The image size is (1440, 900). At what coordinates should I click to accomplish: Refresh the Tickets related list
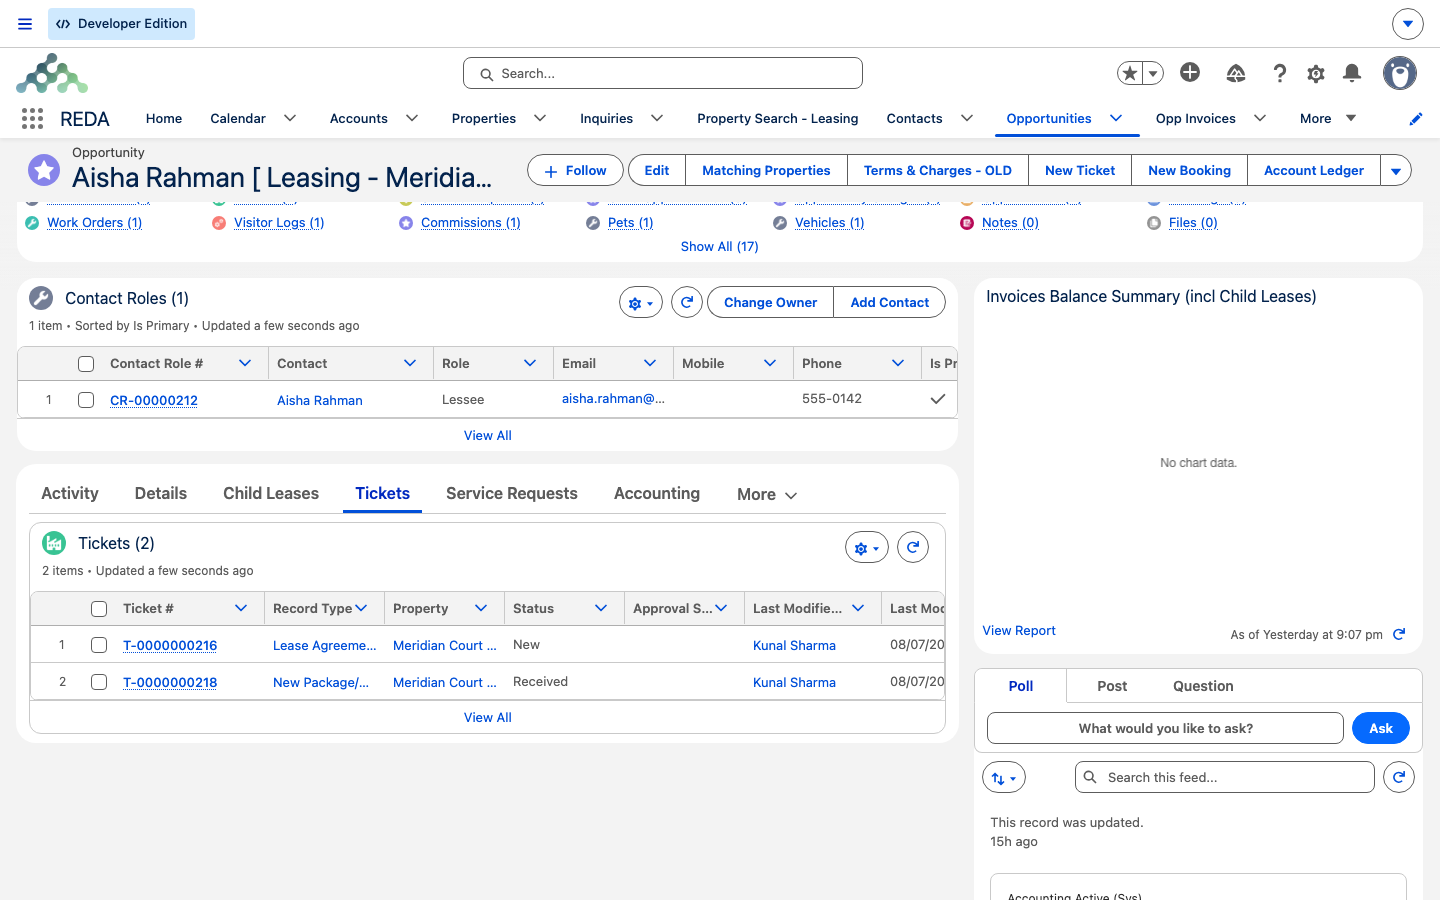click(913, 547)
